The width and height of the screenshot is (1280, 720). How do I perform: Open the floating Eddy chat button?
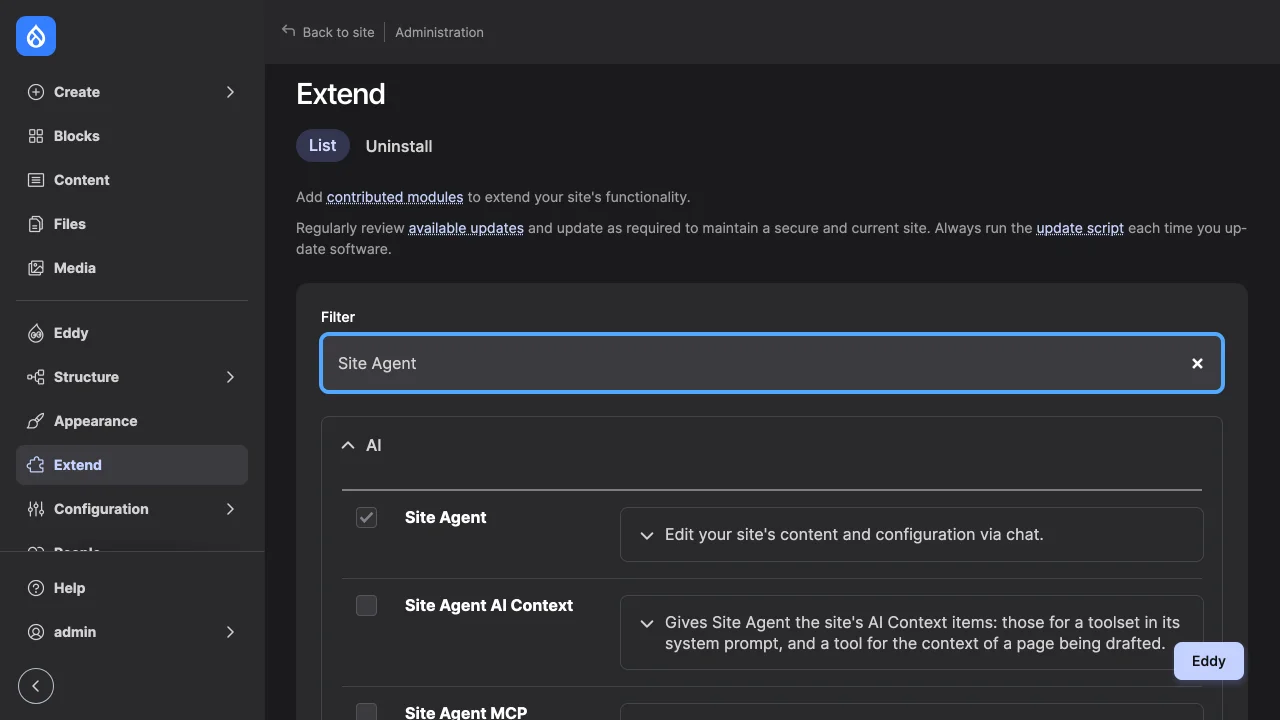click(1208, 661)
